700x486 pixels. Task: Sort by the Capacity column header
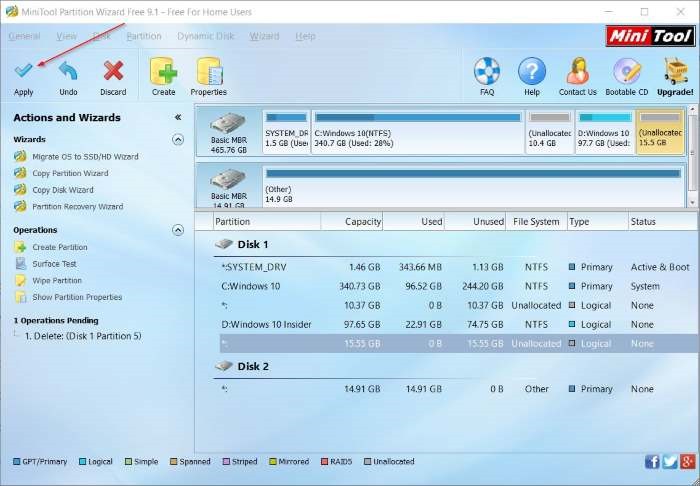pos(351,222)
